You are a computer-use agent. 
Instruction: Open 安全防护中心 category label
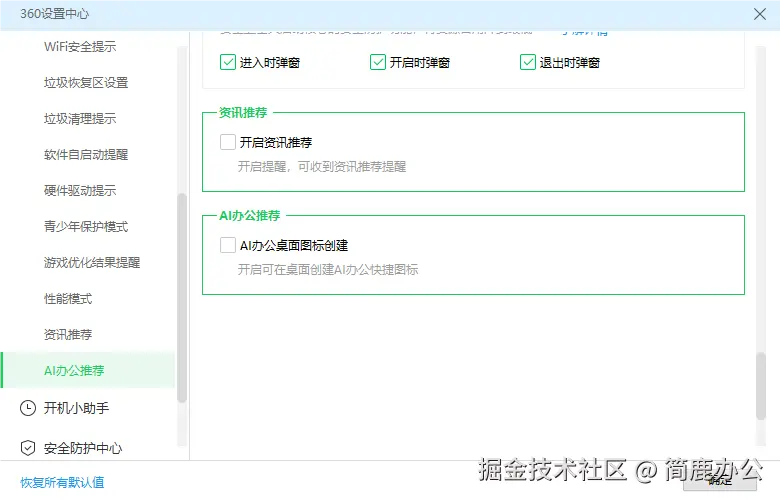[x=83, y=448]
